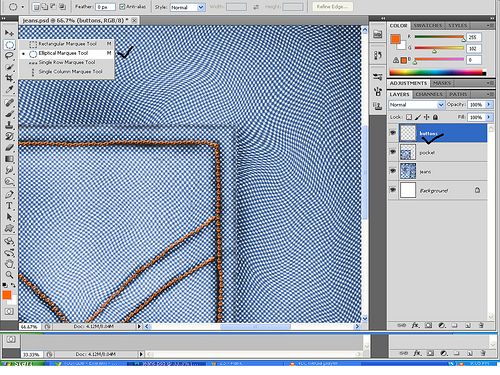The width and height of the screenshot is (500, 375).
Task: Pick a color from the spectrum ramp
Action: pyautogui.click(x=438, y=72)
